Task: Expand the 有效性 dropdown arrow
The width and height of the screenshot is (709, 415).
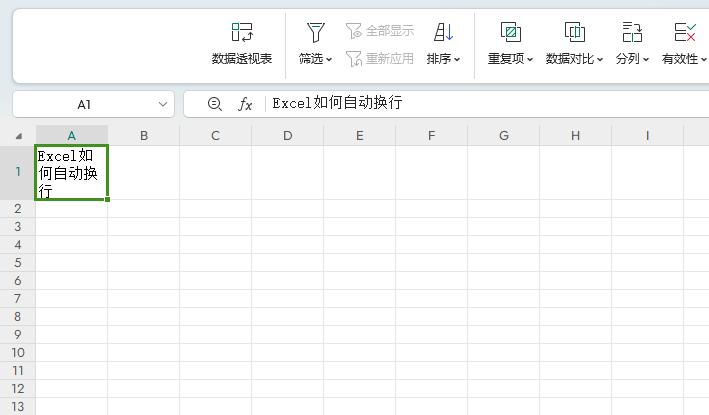Action: pos(704,59)
